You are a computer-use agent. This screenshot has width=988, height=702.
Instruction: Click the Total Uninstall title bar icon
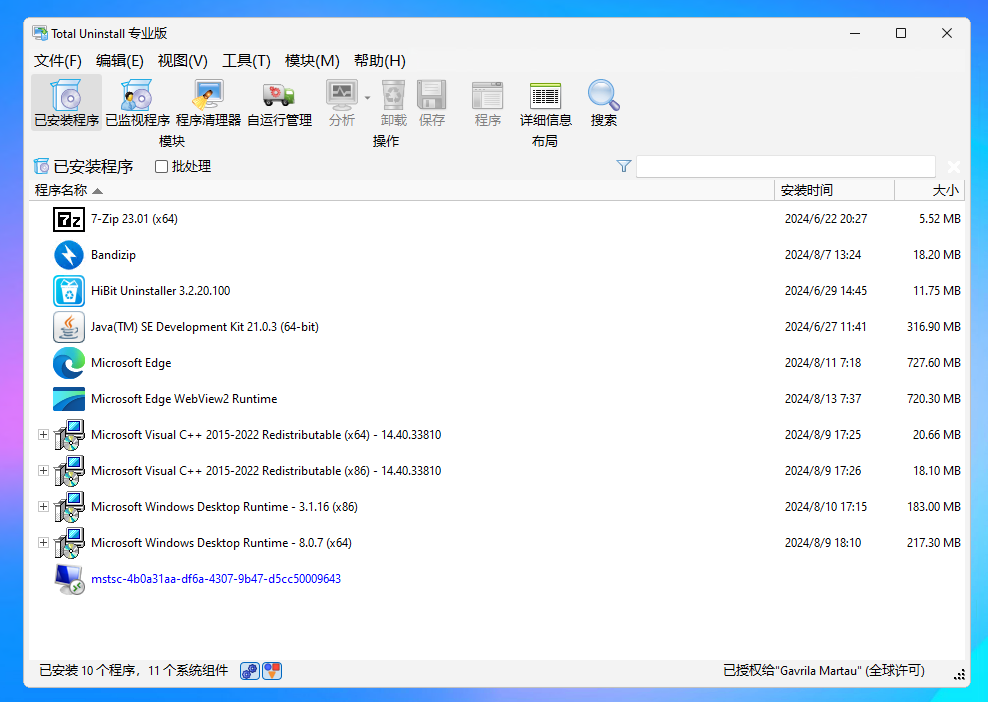pyautogui.click(x=40, y=33)
